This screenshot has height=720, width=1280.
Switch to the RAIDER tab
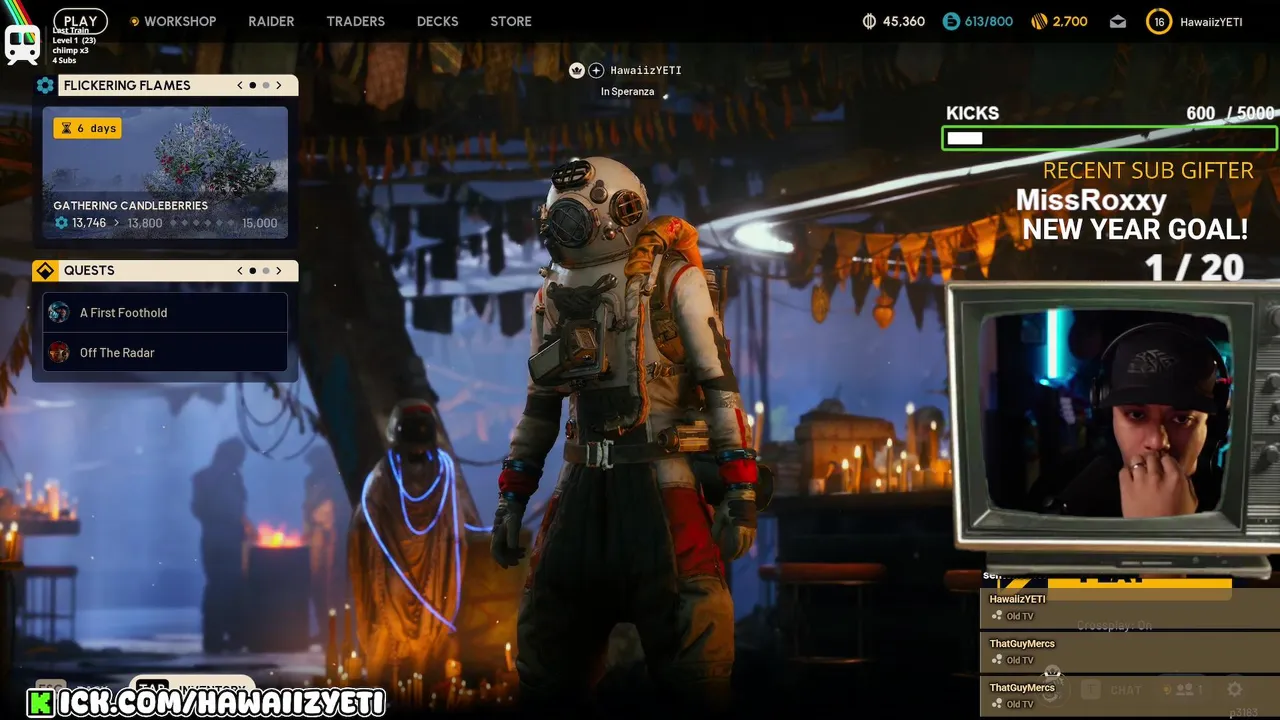coord(271,21)
